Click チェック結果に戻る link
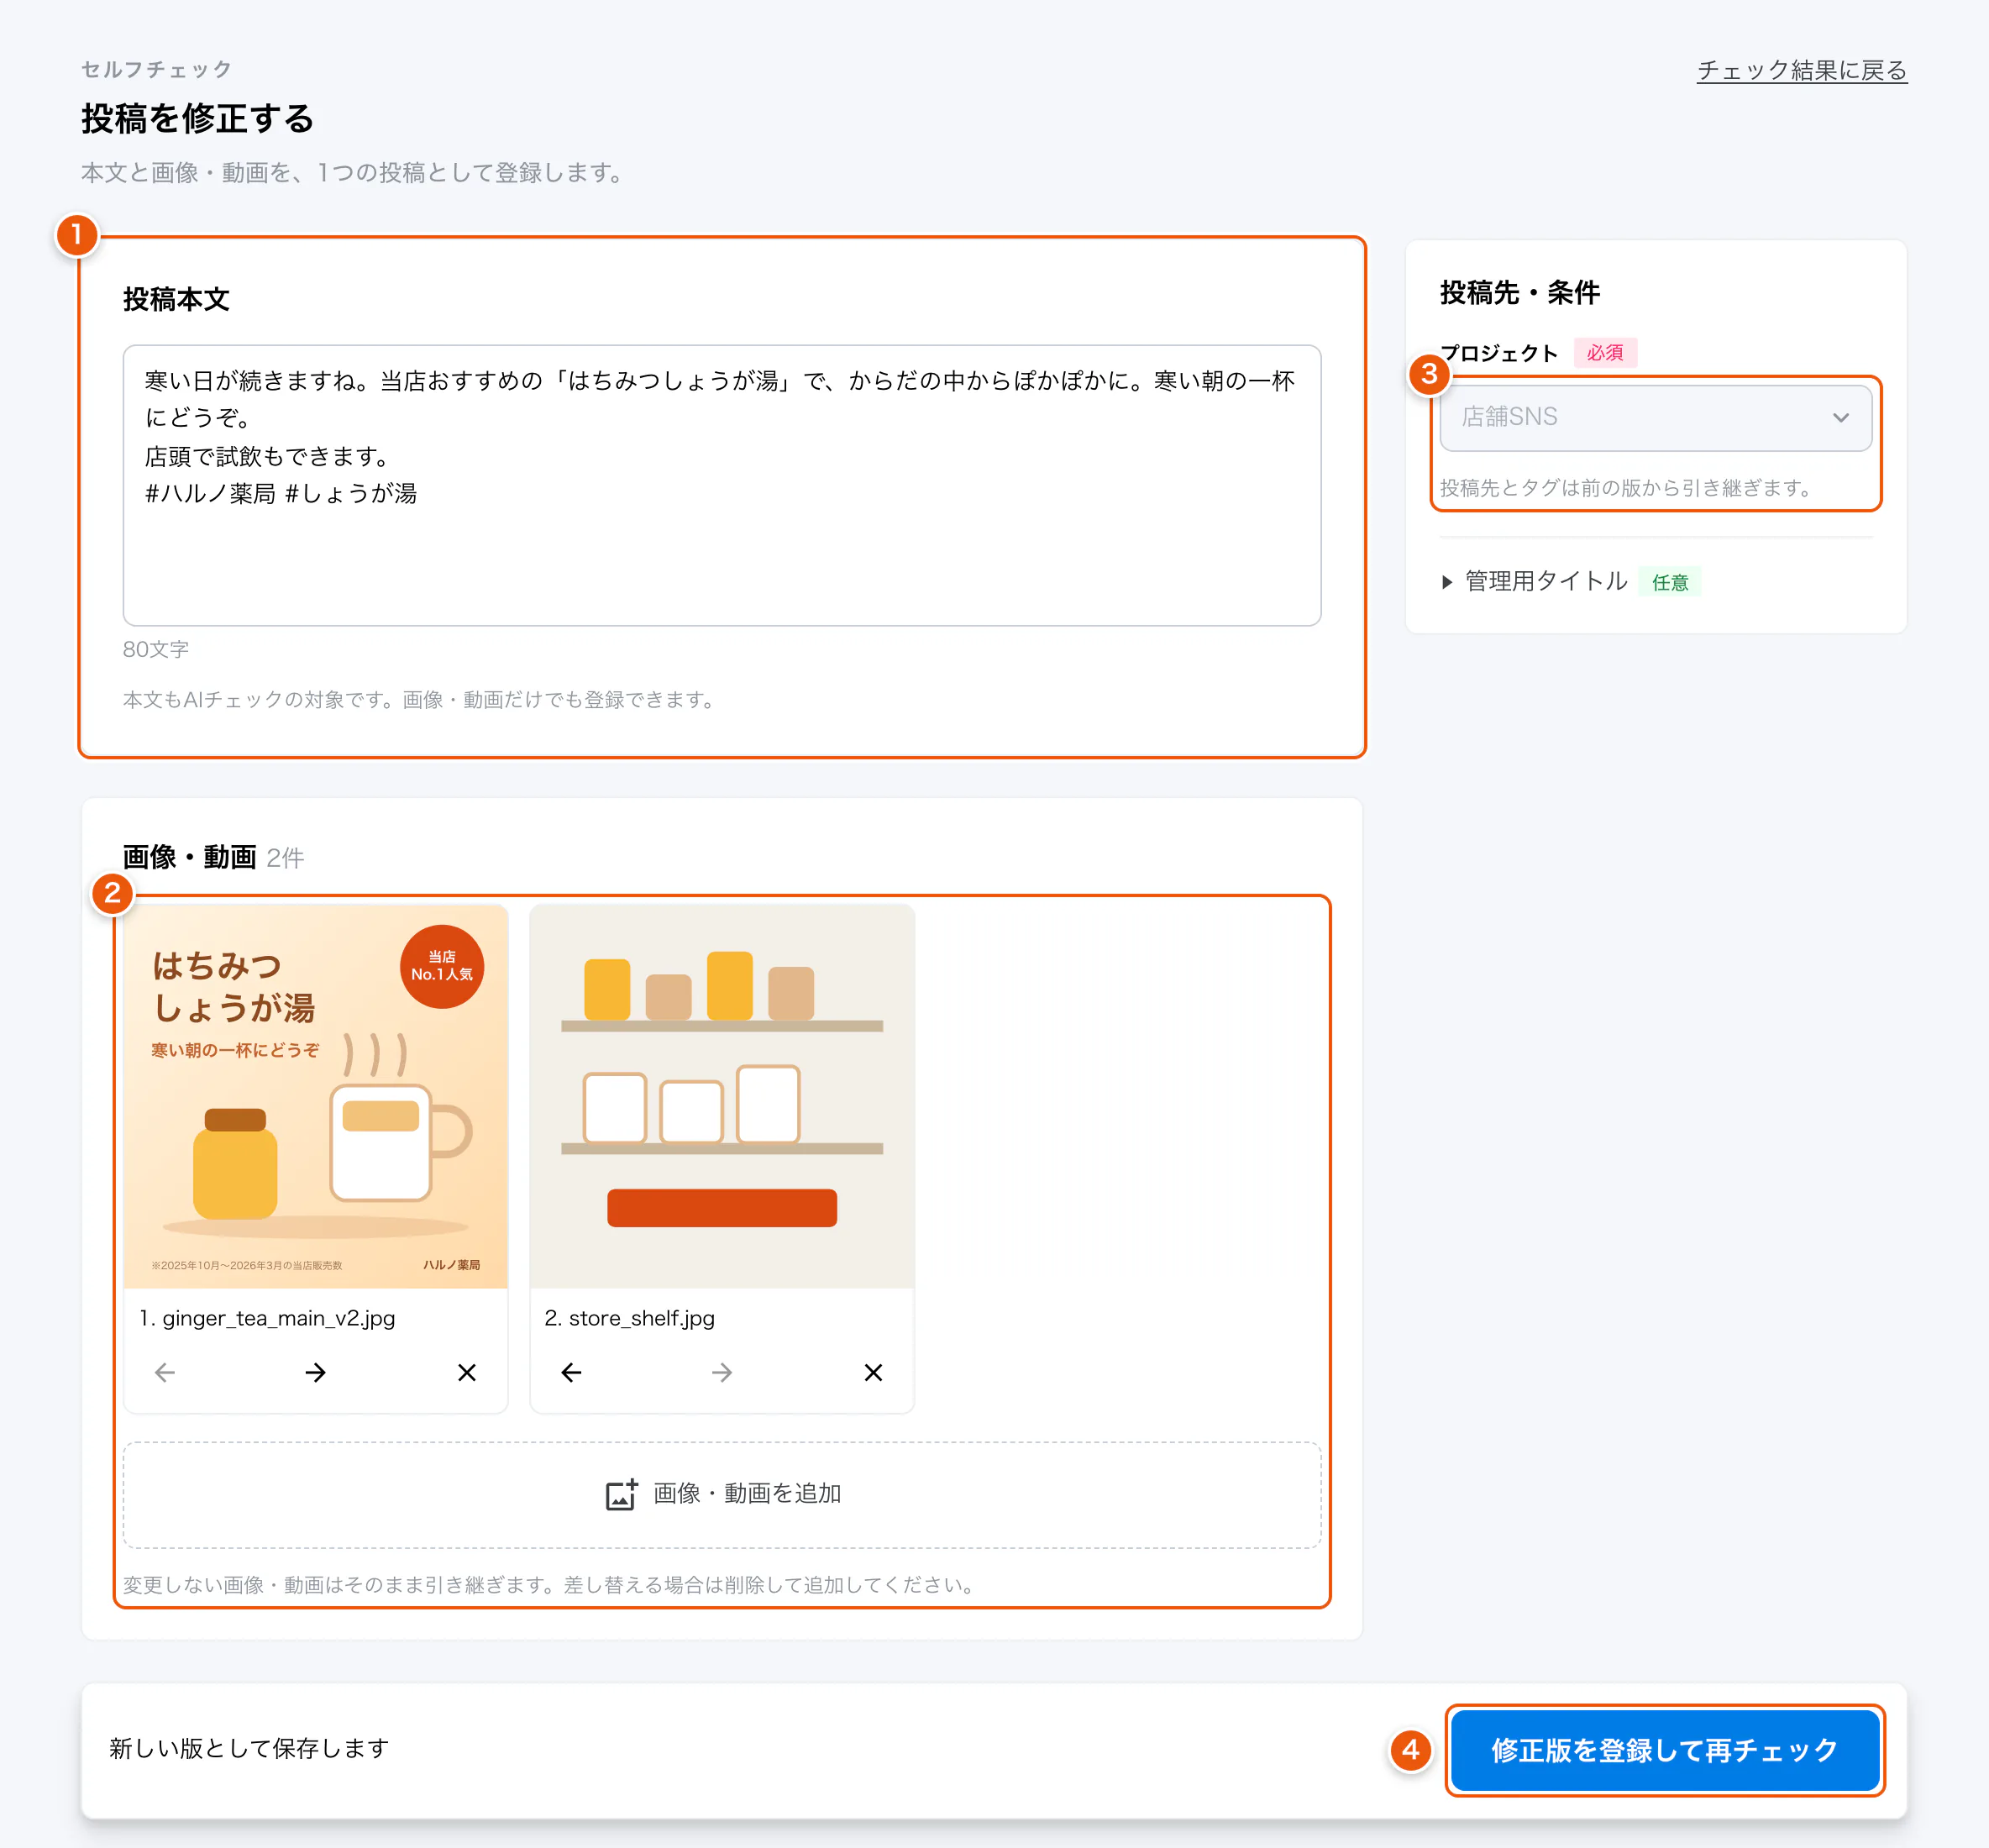The width and height of the screenshot is (1989, 1848). (1801, 70)
